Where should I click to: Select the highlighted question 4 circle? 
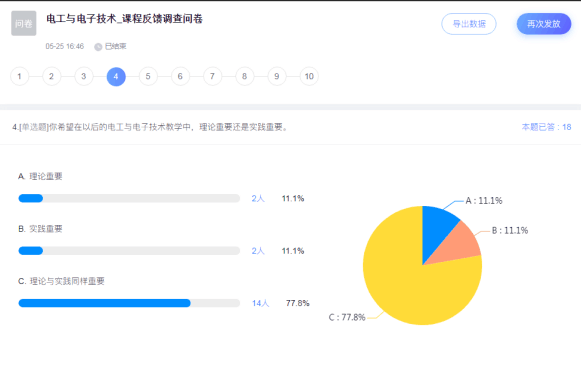point(116,76)
